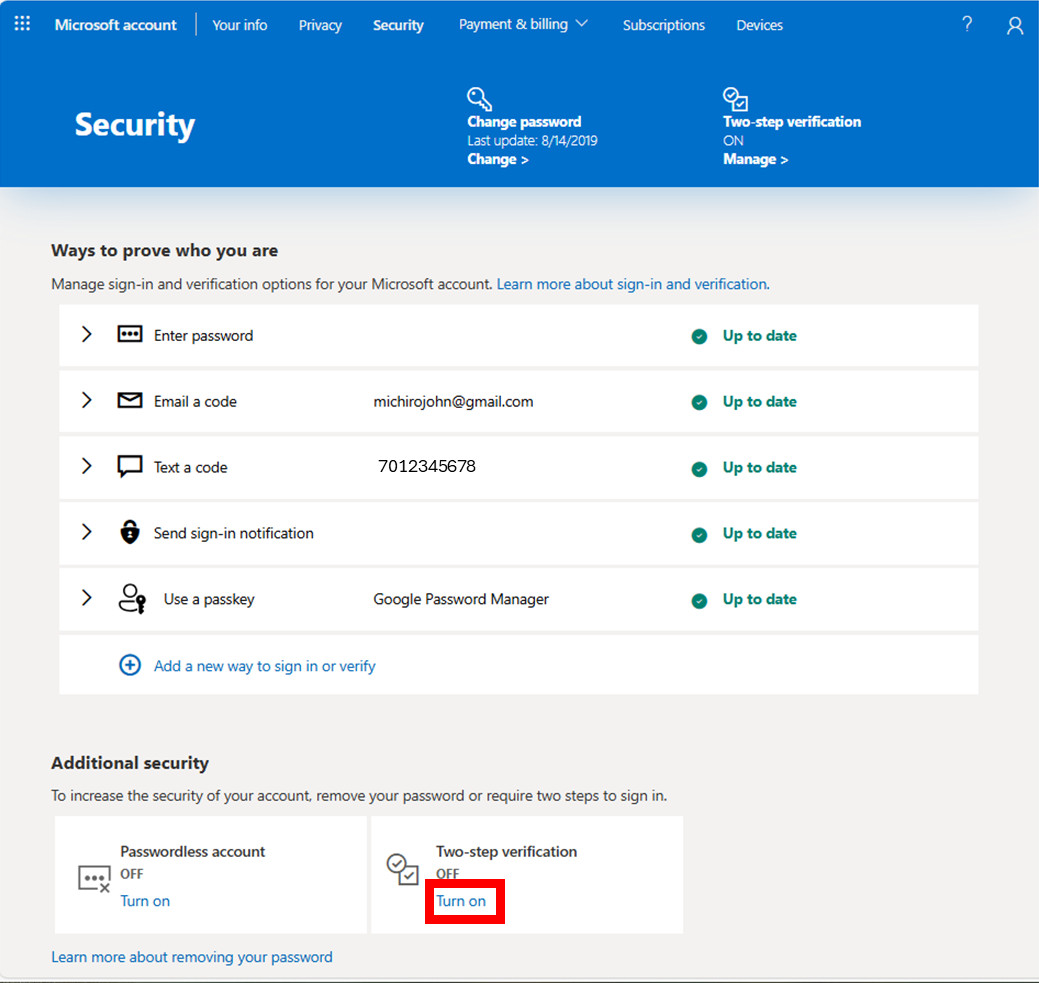Click Manage > for two-step verification

(755, 159)
